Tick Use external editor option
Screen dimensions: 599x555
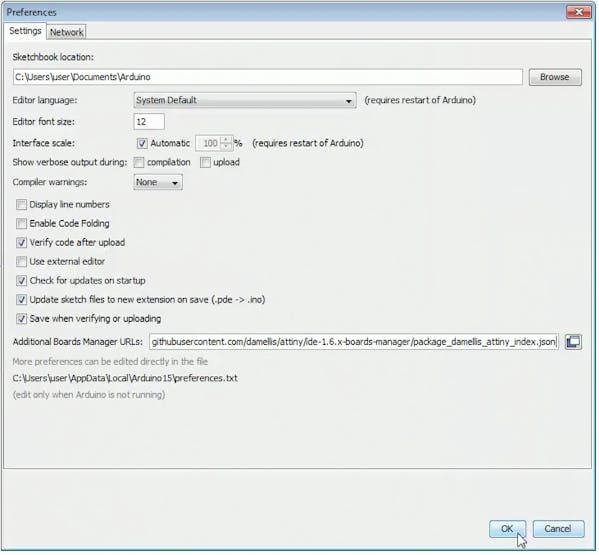click(21, 262)
